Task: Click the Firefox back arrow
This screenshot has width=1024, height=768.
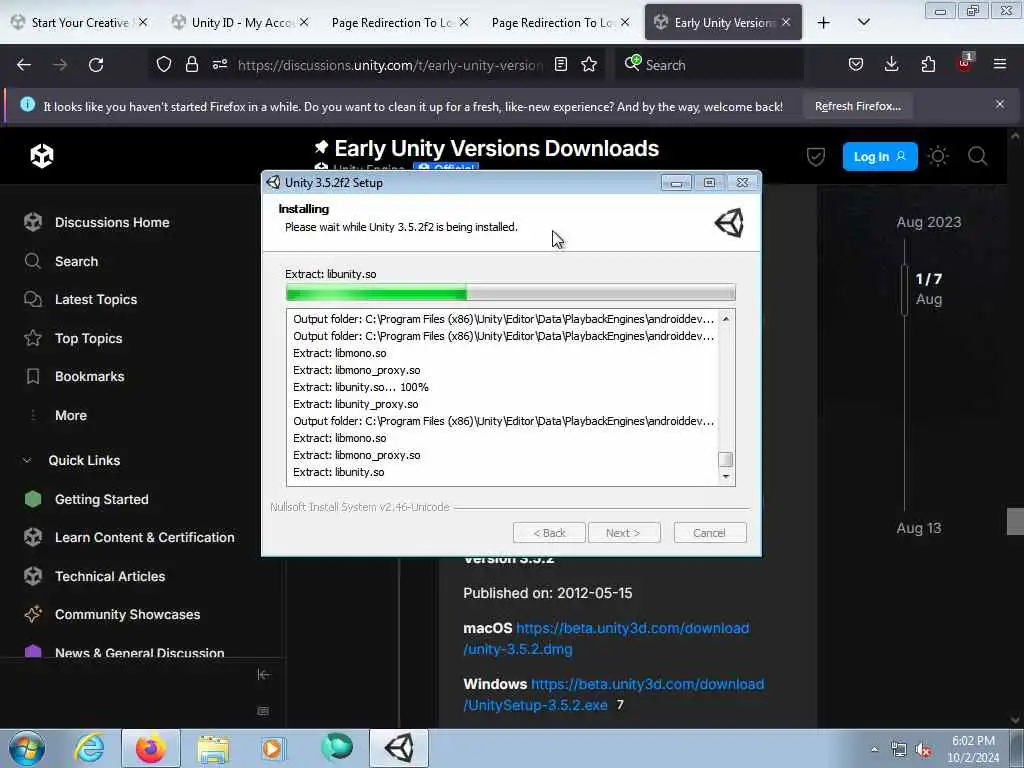Action: pos(24,65)
